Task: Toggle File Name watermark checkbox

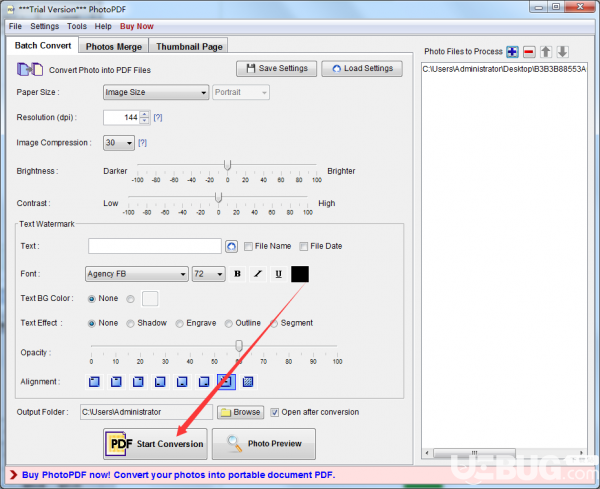Action: 248,246
